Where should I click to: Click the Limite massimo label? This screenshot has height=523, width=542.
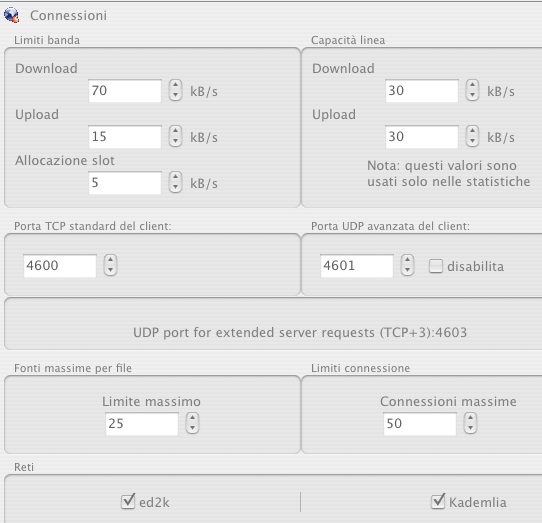click(x=151, y=401)
